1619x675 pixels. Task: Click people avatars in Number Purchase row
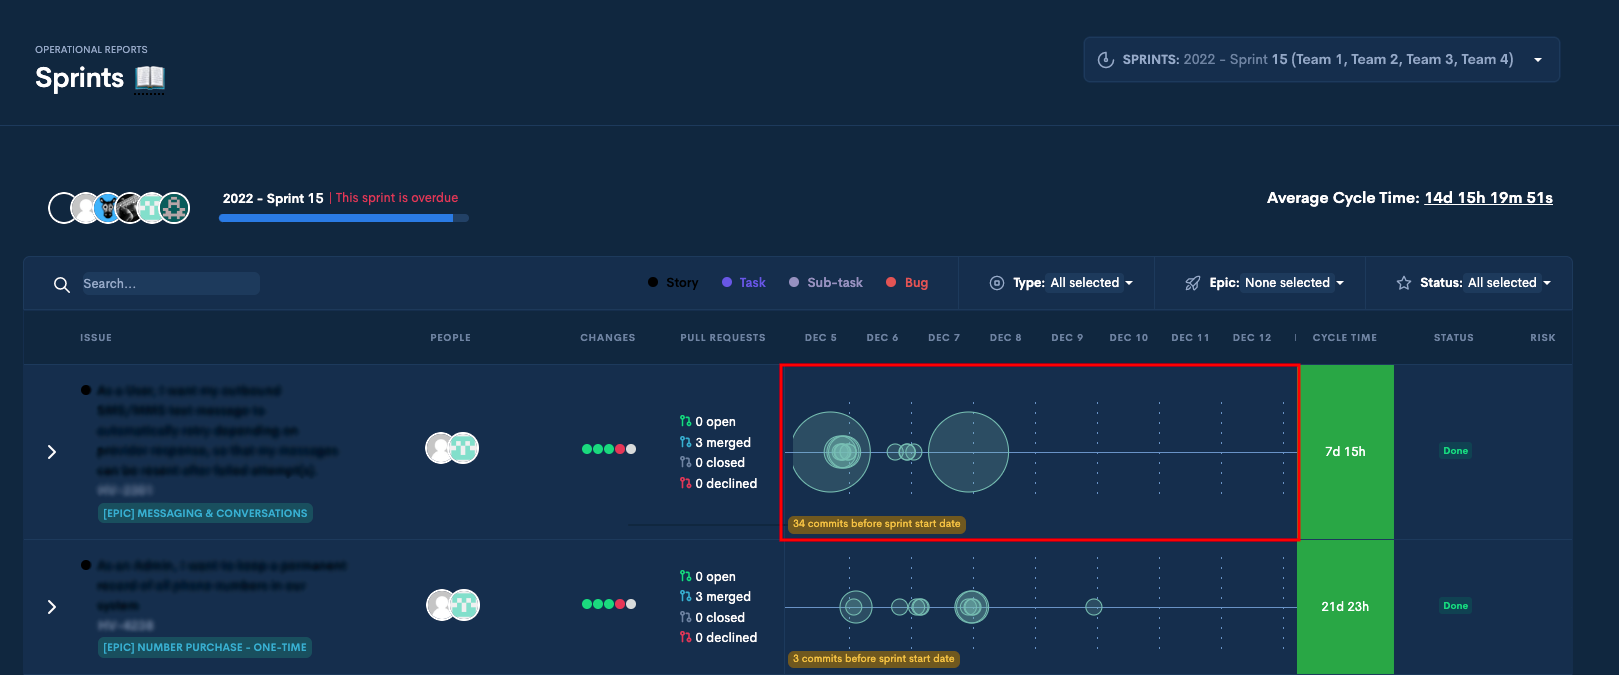[453, 605]
